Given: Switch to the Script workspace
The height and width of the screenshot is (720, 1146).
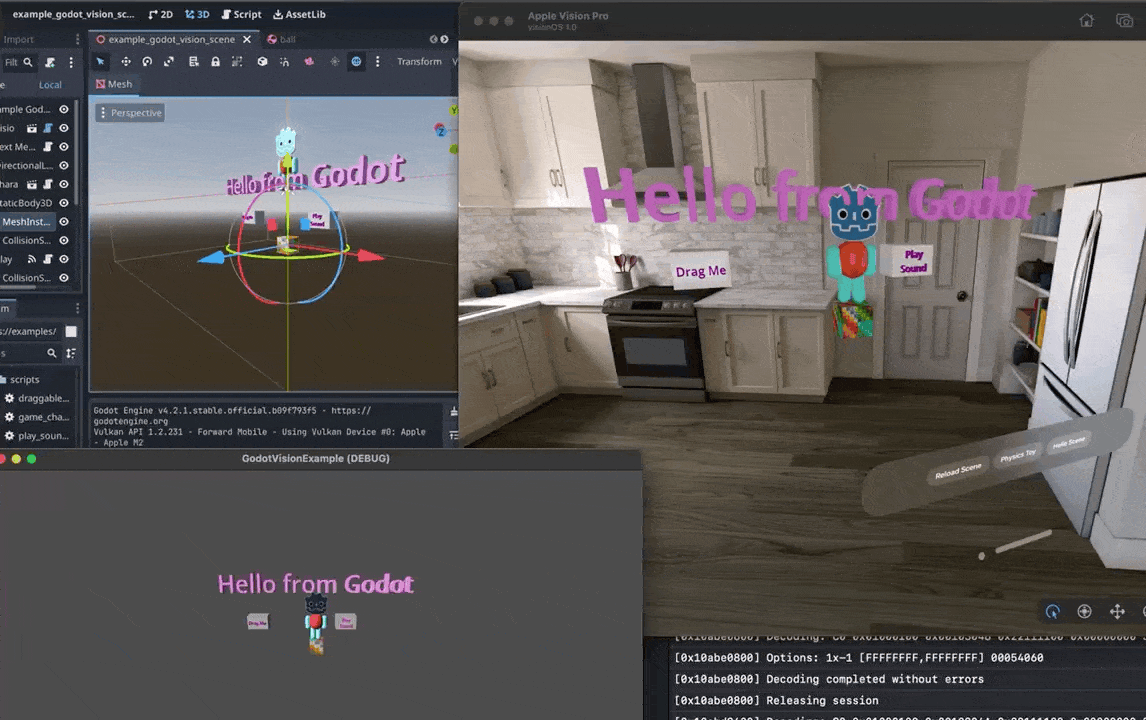Looking at the screenshot, I should [241, 14].
